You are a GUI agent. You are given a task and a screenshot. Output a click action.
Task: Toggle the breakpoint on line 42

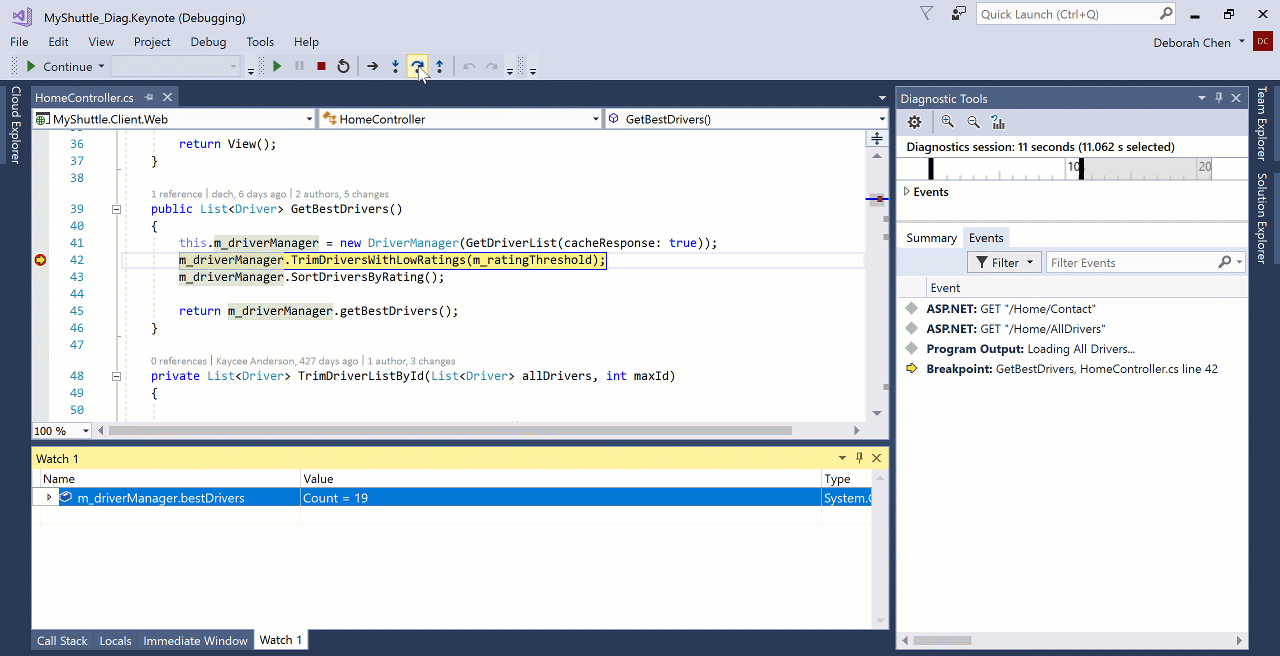[40, 260]
